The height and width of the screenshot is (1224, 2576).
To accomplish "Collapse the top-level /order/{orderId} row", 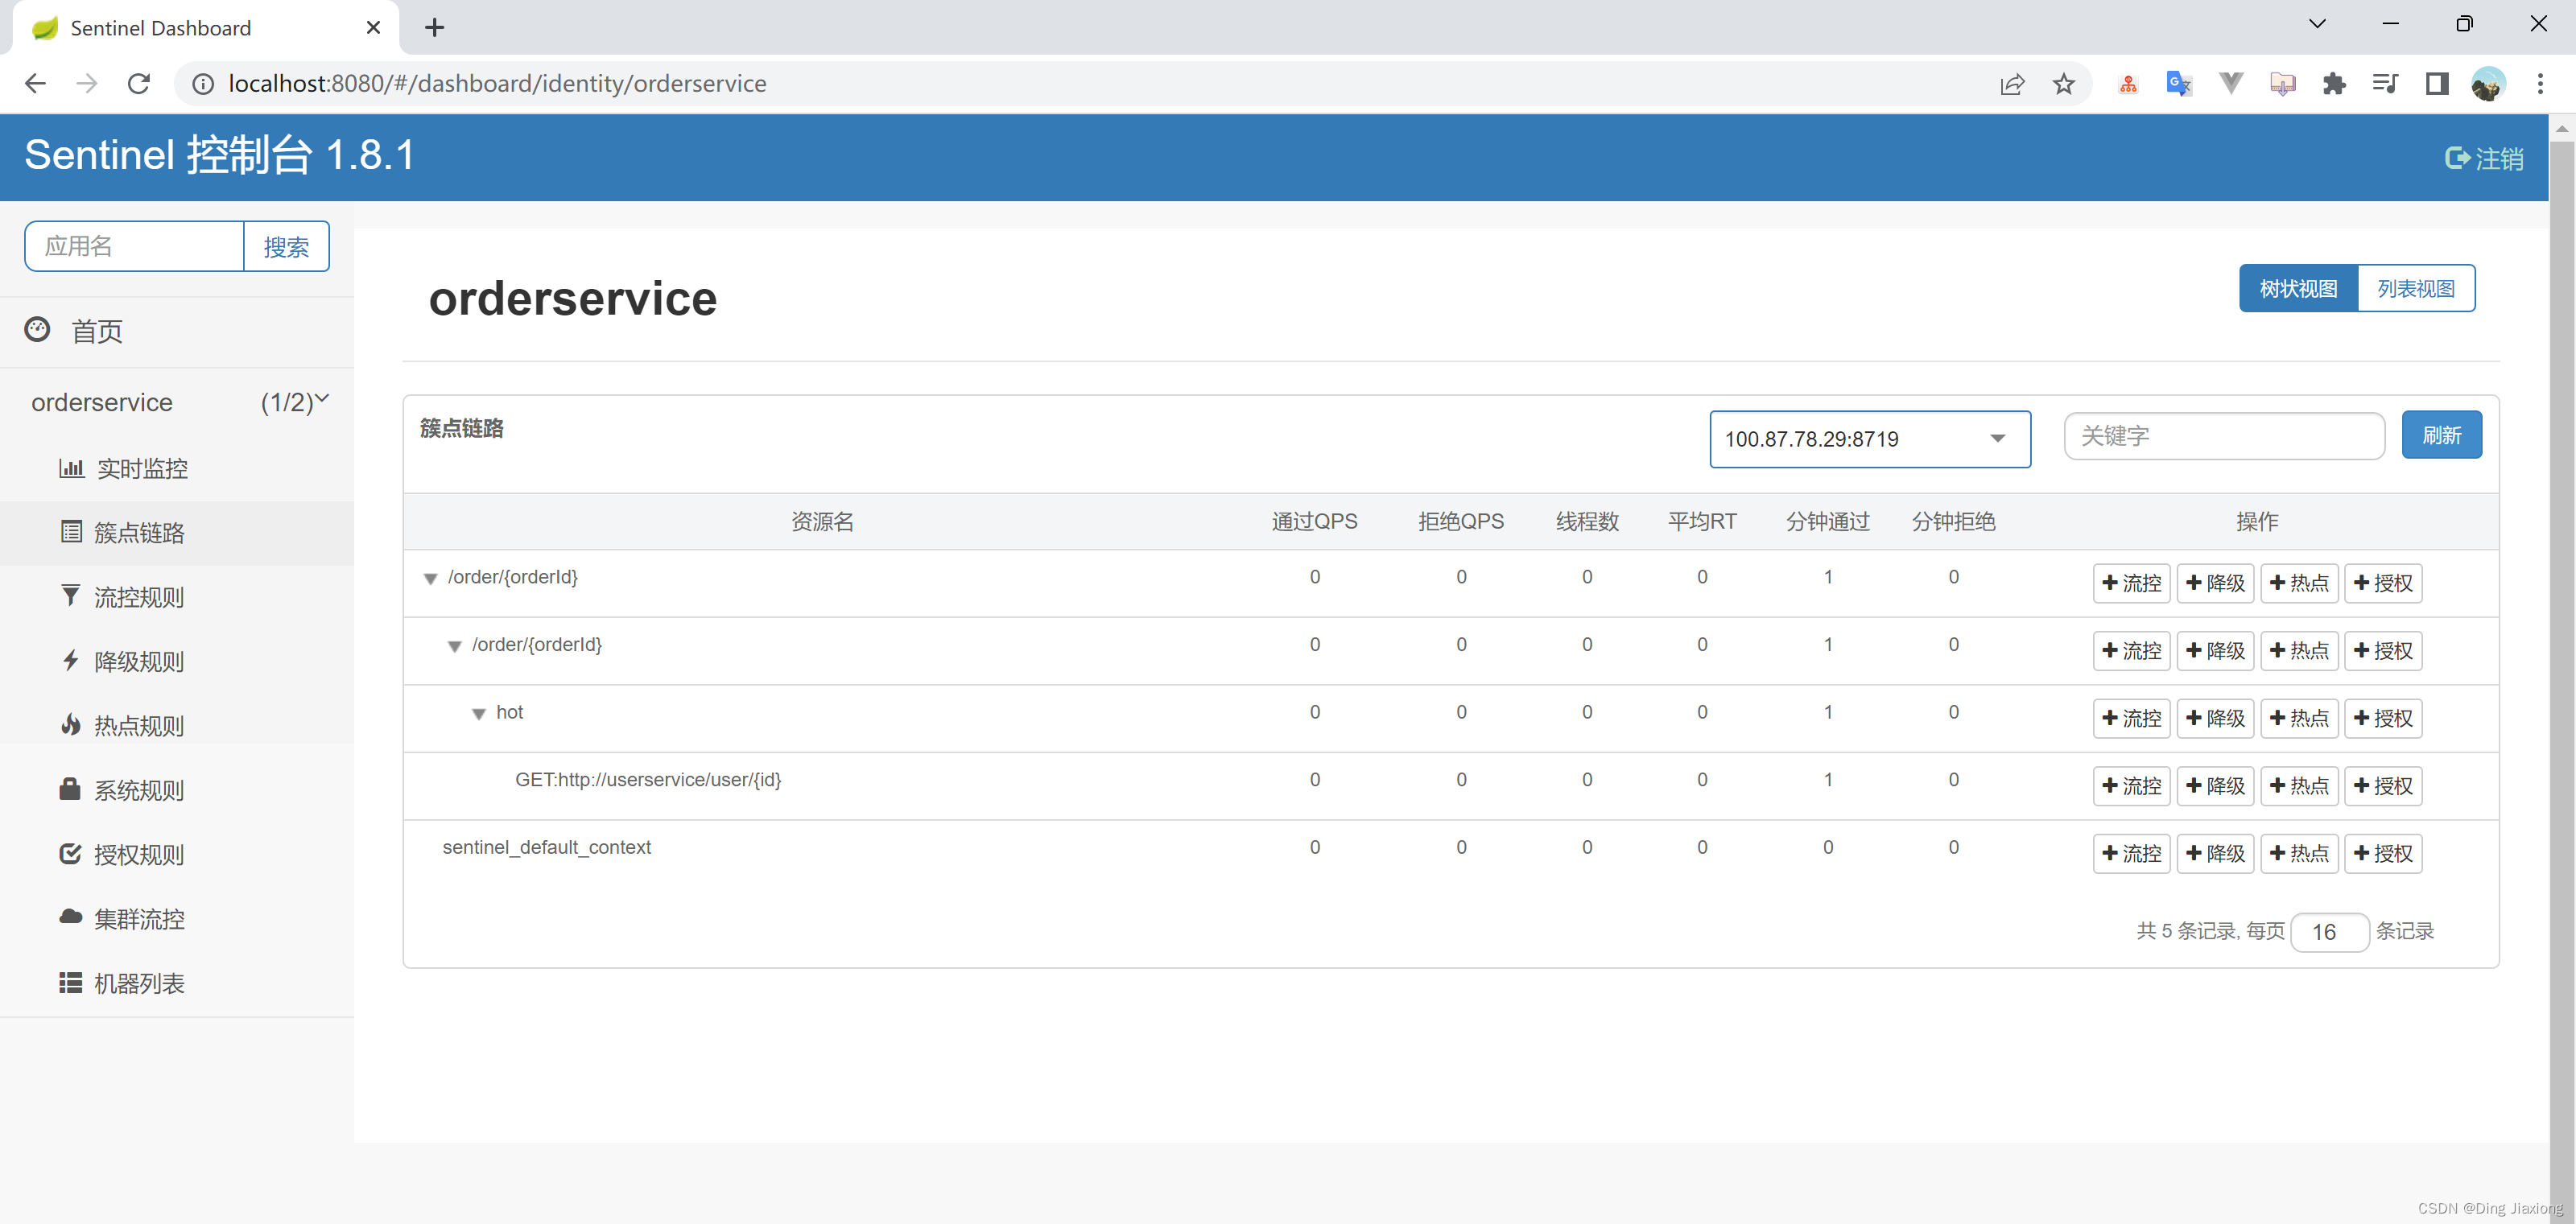I will pyautogui.click(x=431, y=579).
